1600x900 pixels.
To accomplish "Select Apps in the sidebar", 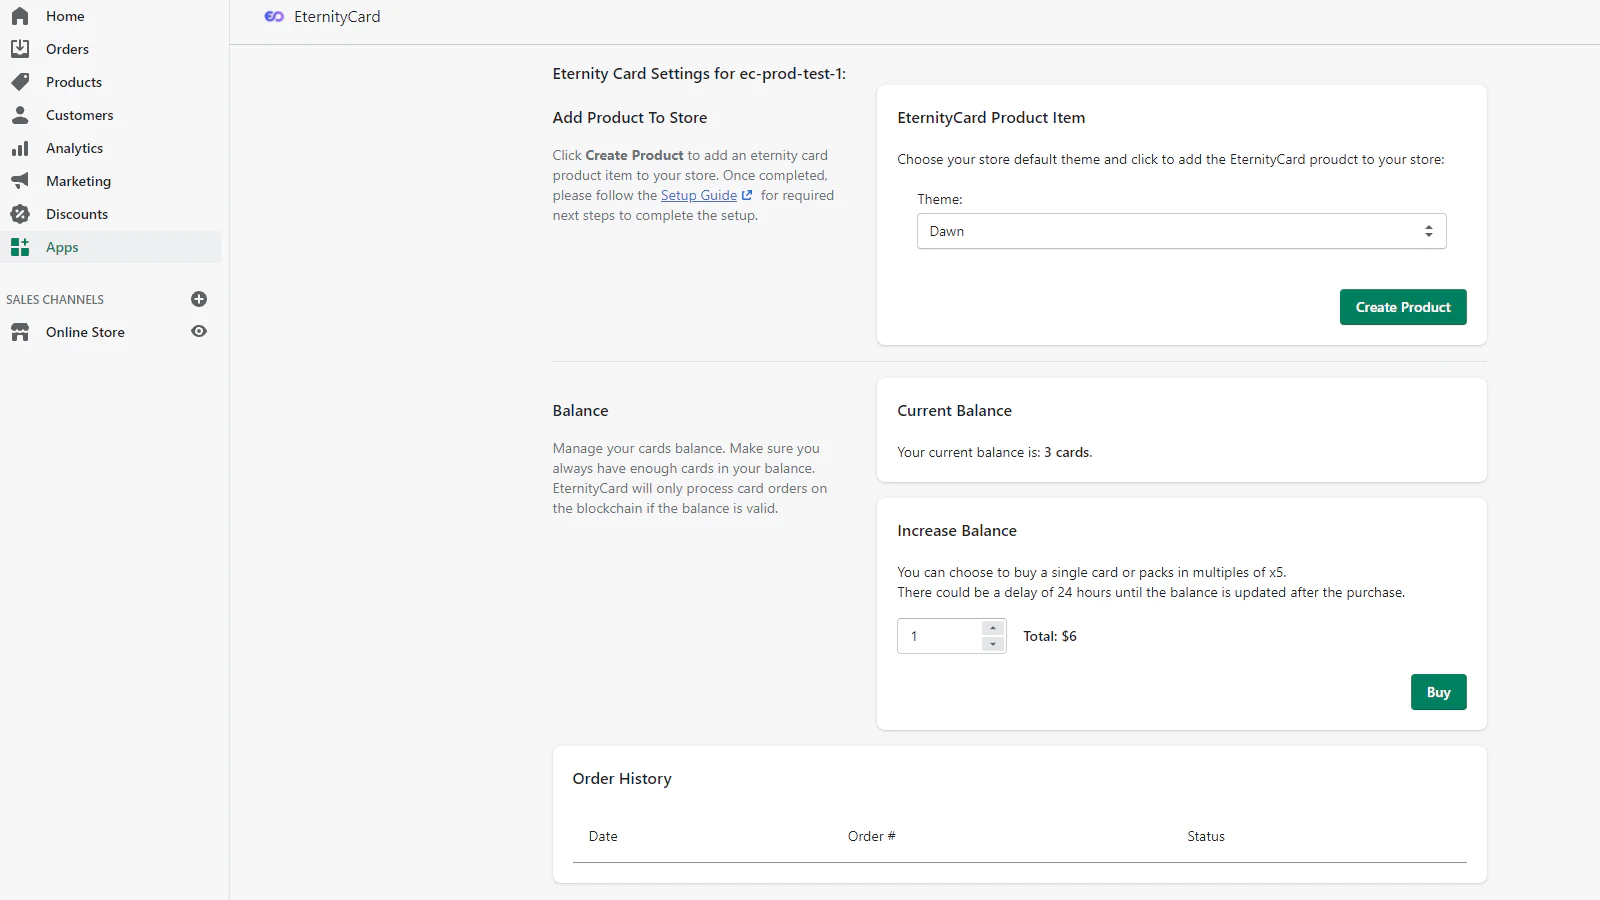I will (x=111, y=247).
